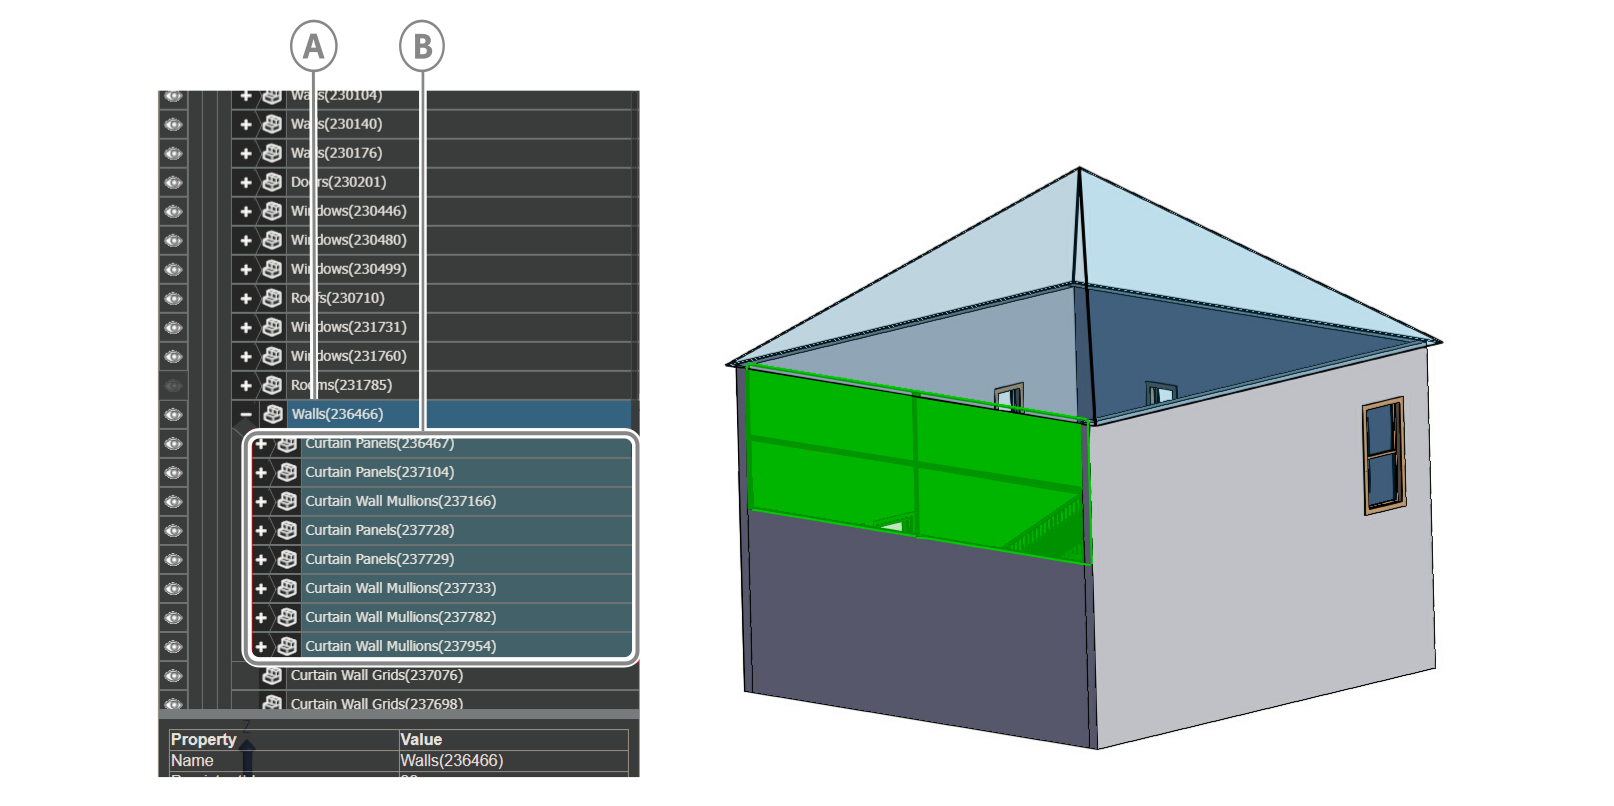The height and width of the screenshot is (806, 1614).
Task: Hide Roofs(230710) with its eye toggle
Action: [x=173, y=298]
